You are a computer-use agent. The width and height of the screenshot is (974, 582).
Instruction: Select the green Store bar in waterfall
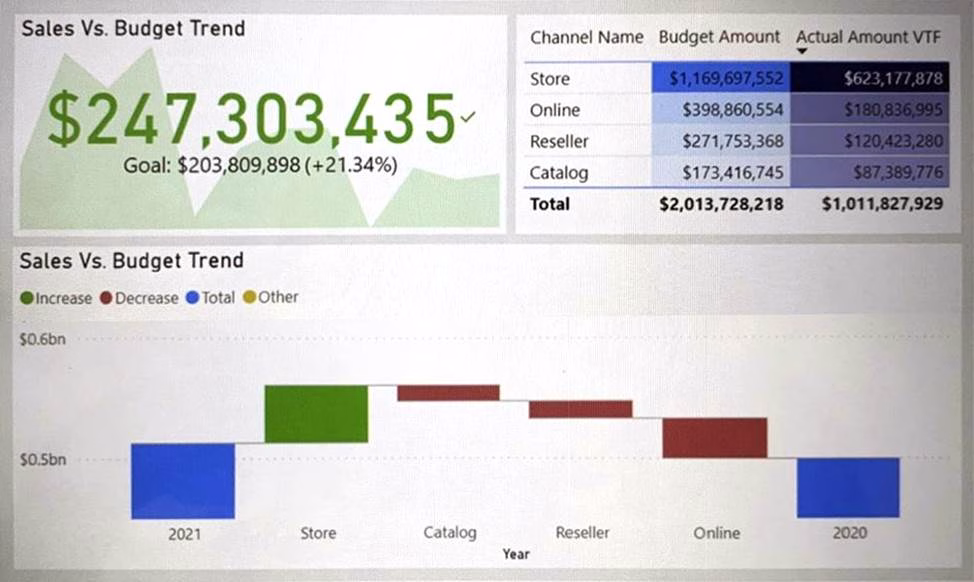click(316, 413)
